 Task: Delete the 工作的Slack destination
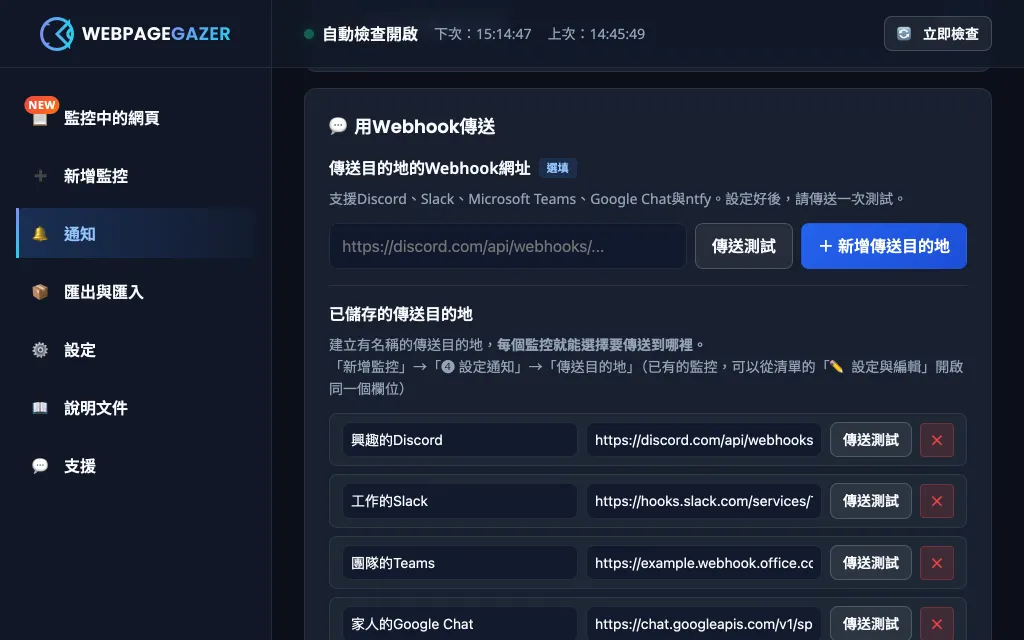[936, 501]
